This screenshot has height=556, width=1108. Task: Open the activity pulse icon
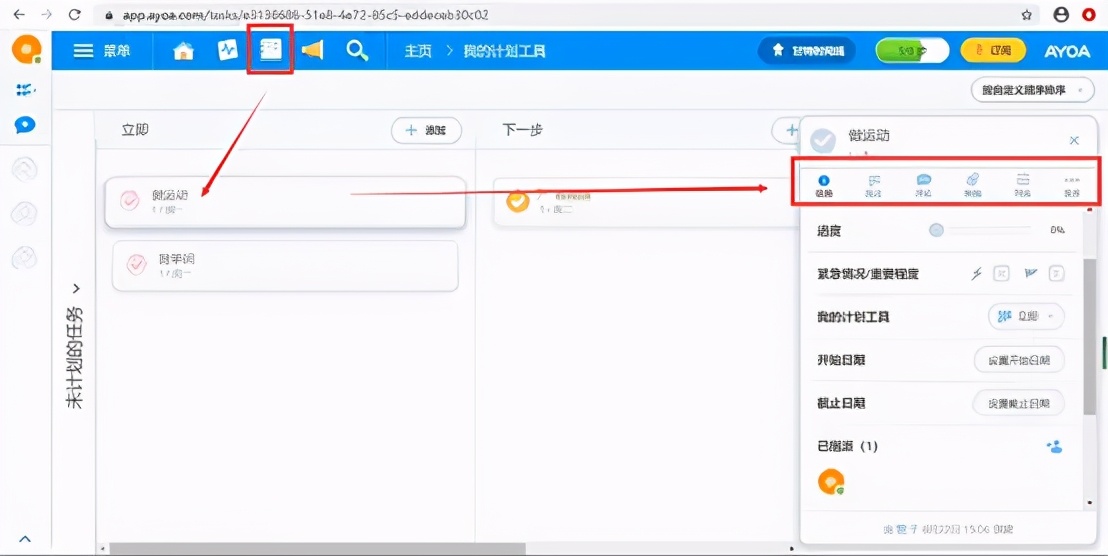[228, 50]
